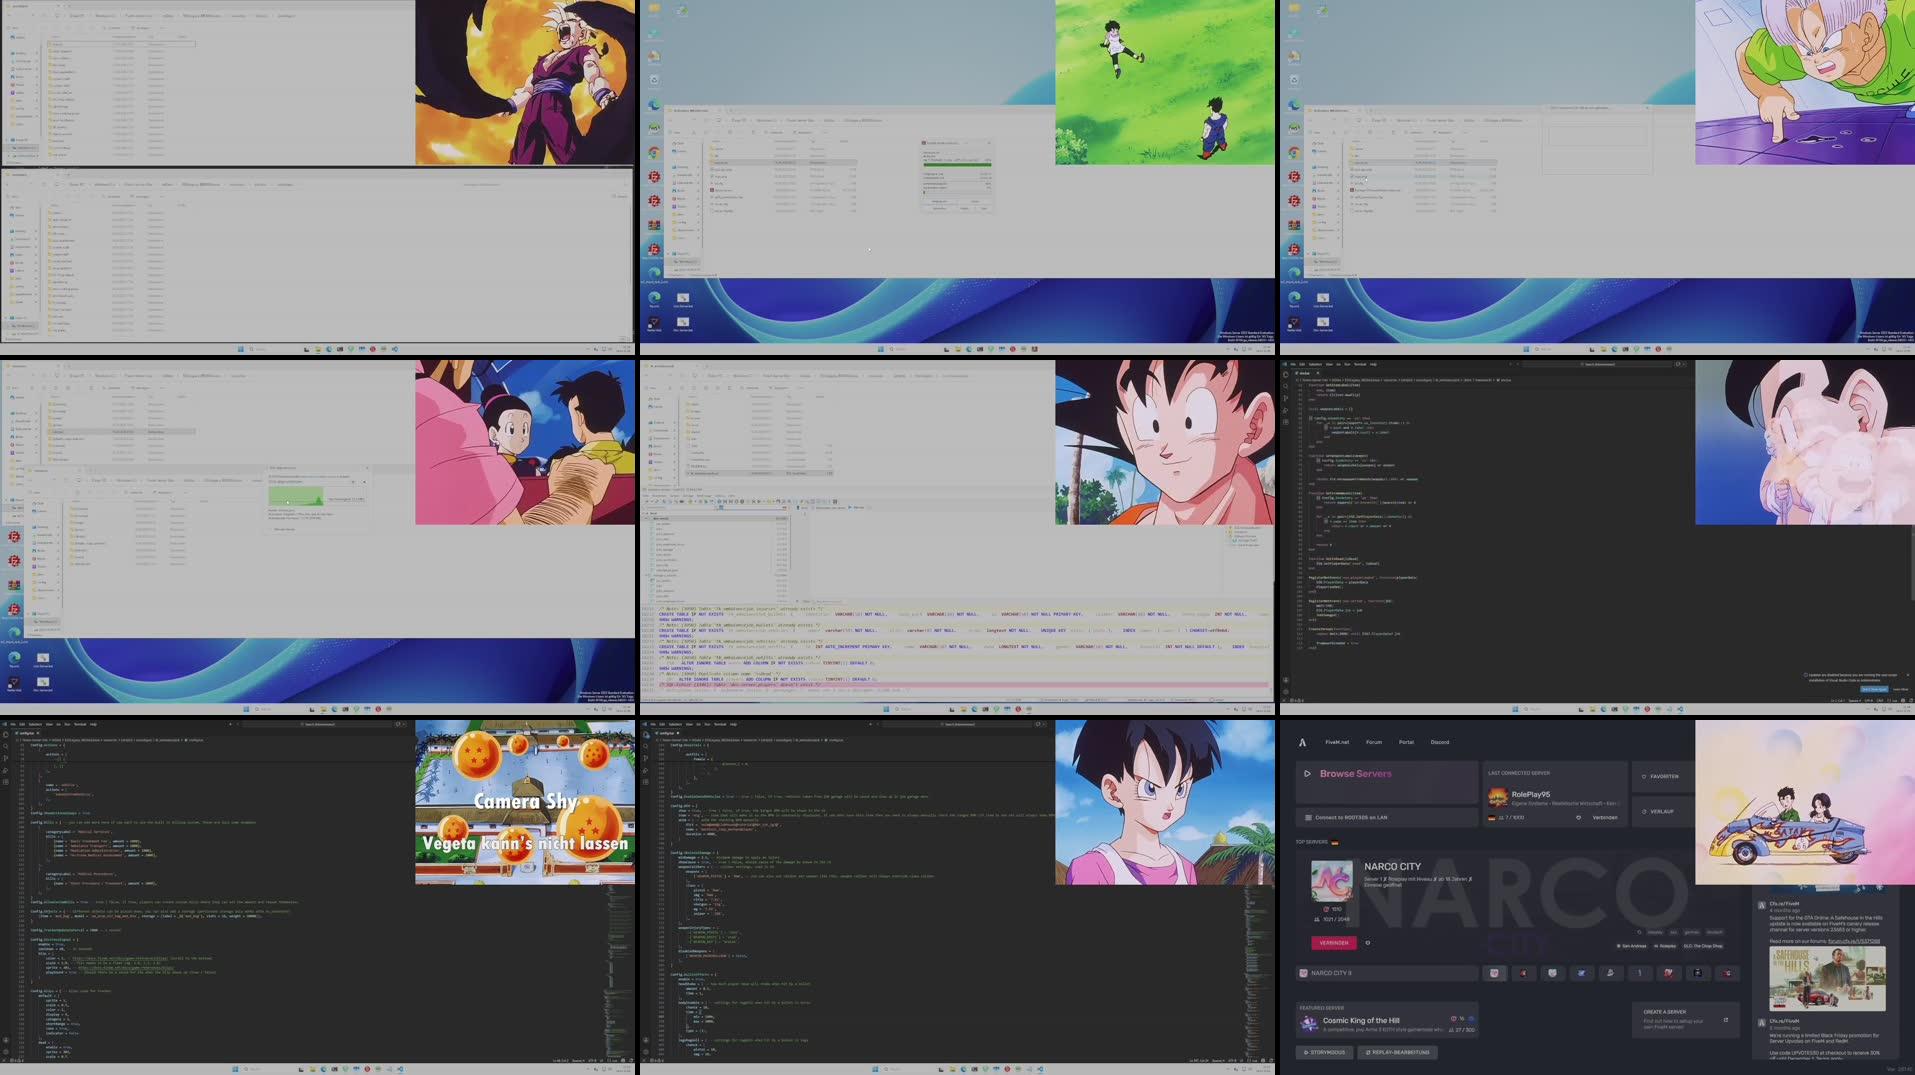Open Edit menu in VS Code with update notification
This screenshot has width=1915, height=1075.
1302,364
